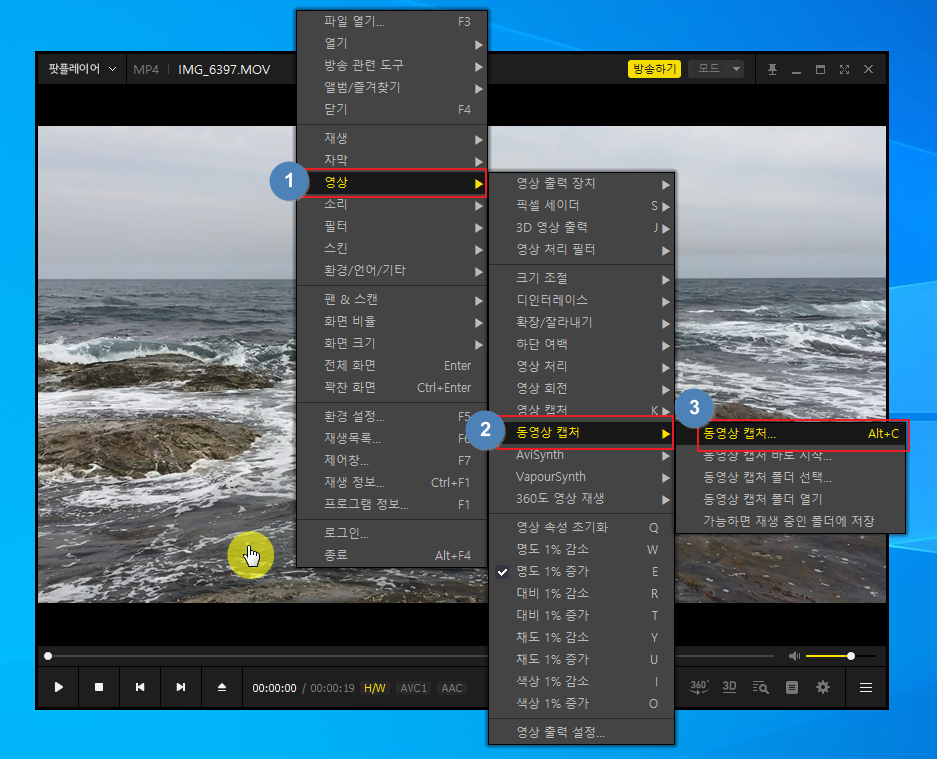Viewport: 937px width, 759px height.
Task: Toggle the 3D mode icon
Action: tap(729, 687)
